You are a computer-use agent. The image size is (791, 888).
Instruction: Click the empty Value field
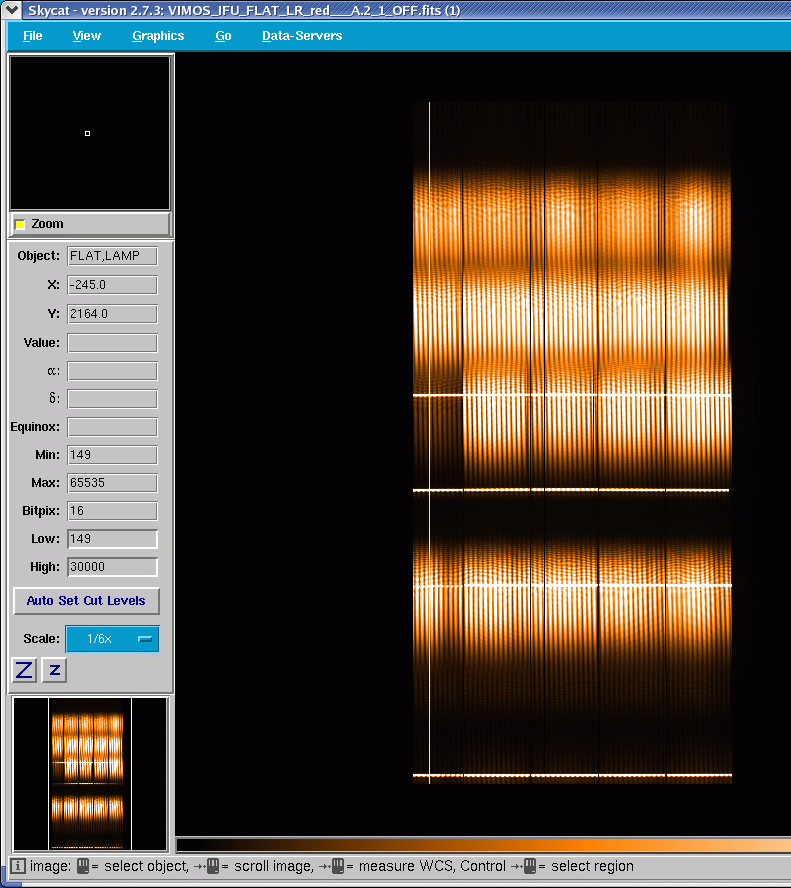[112, 343]
